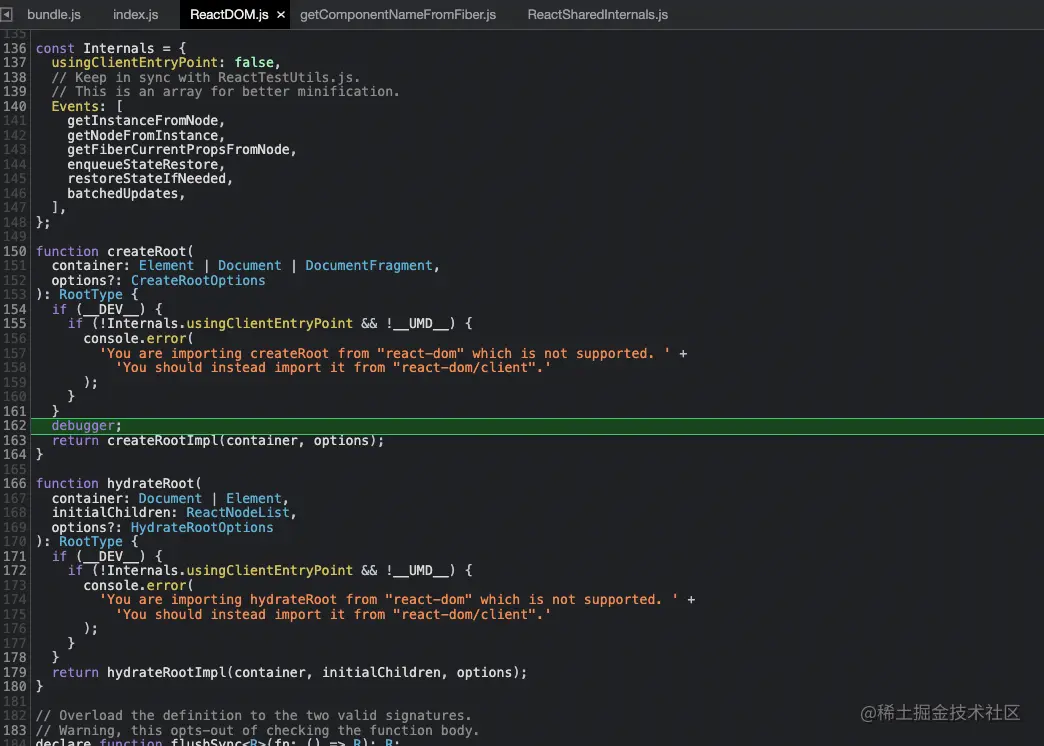The image size is (1044, 746).
Task: Click the CreateRootOptions type
Action: tap(198, 280)
